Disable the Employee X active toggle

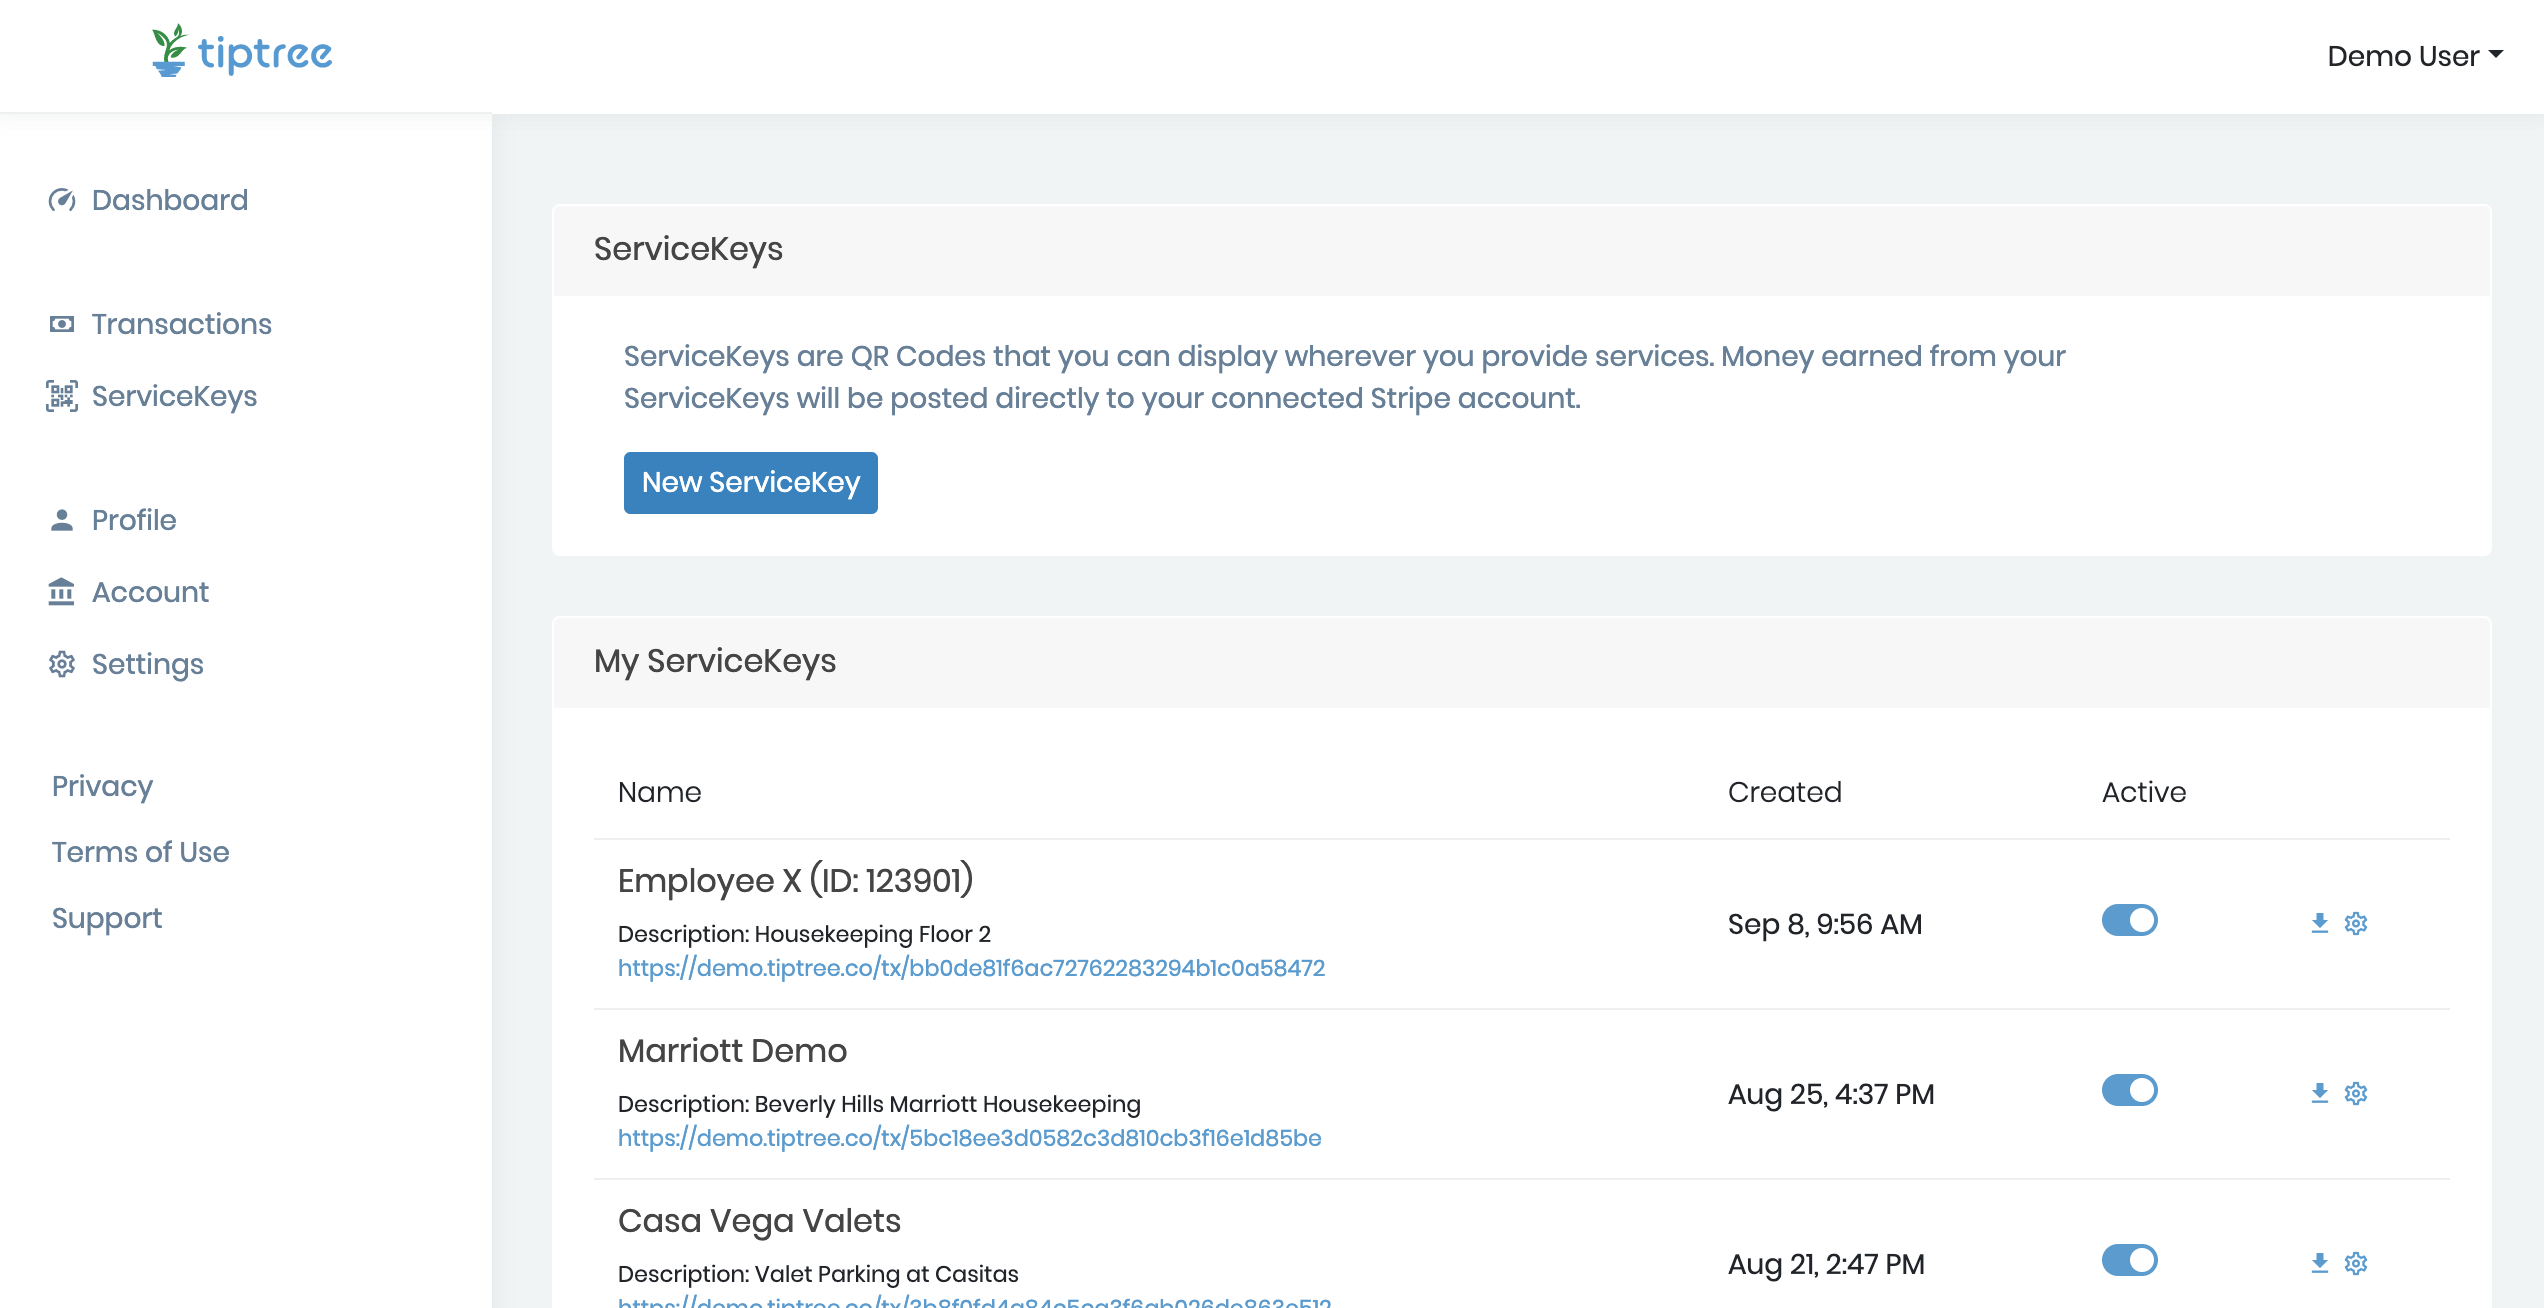click(x=2129, y=920)
